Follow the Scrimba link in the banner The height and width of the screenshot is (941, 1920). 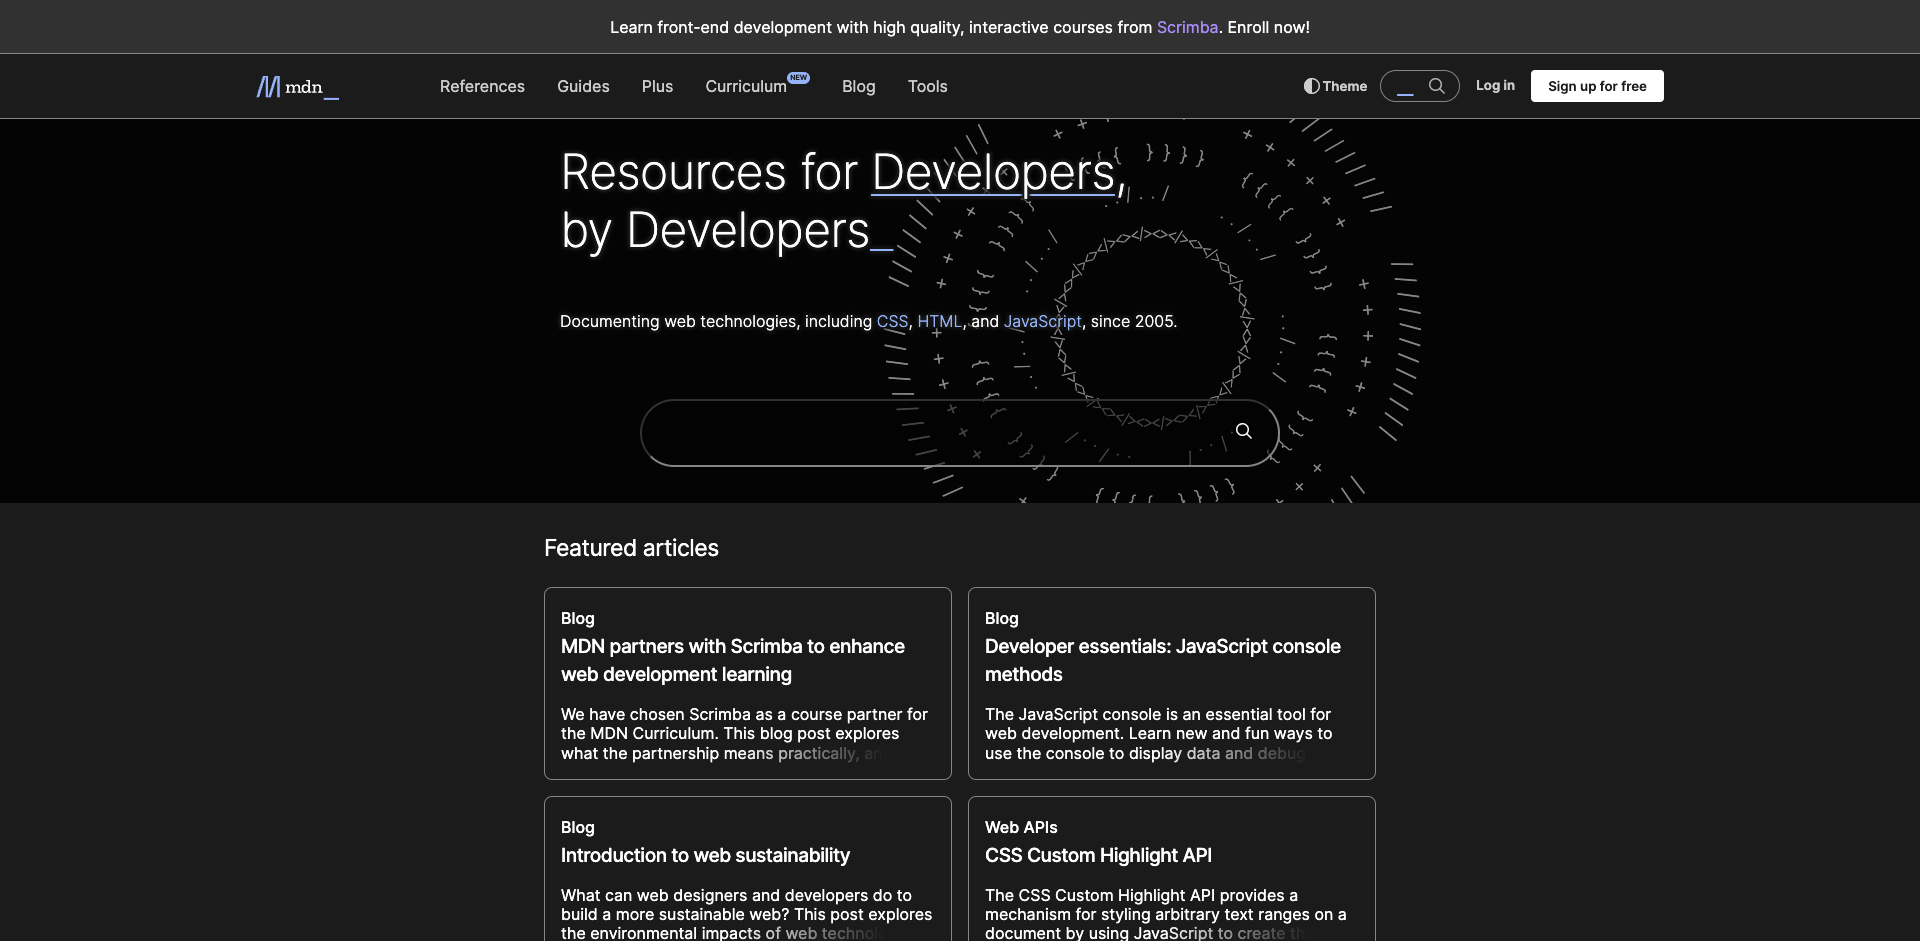(x=1186, y=27)
